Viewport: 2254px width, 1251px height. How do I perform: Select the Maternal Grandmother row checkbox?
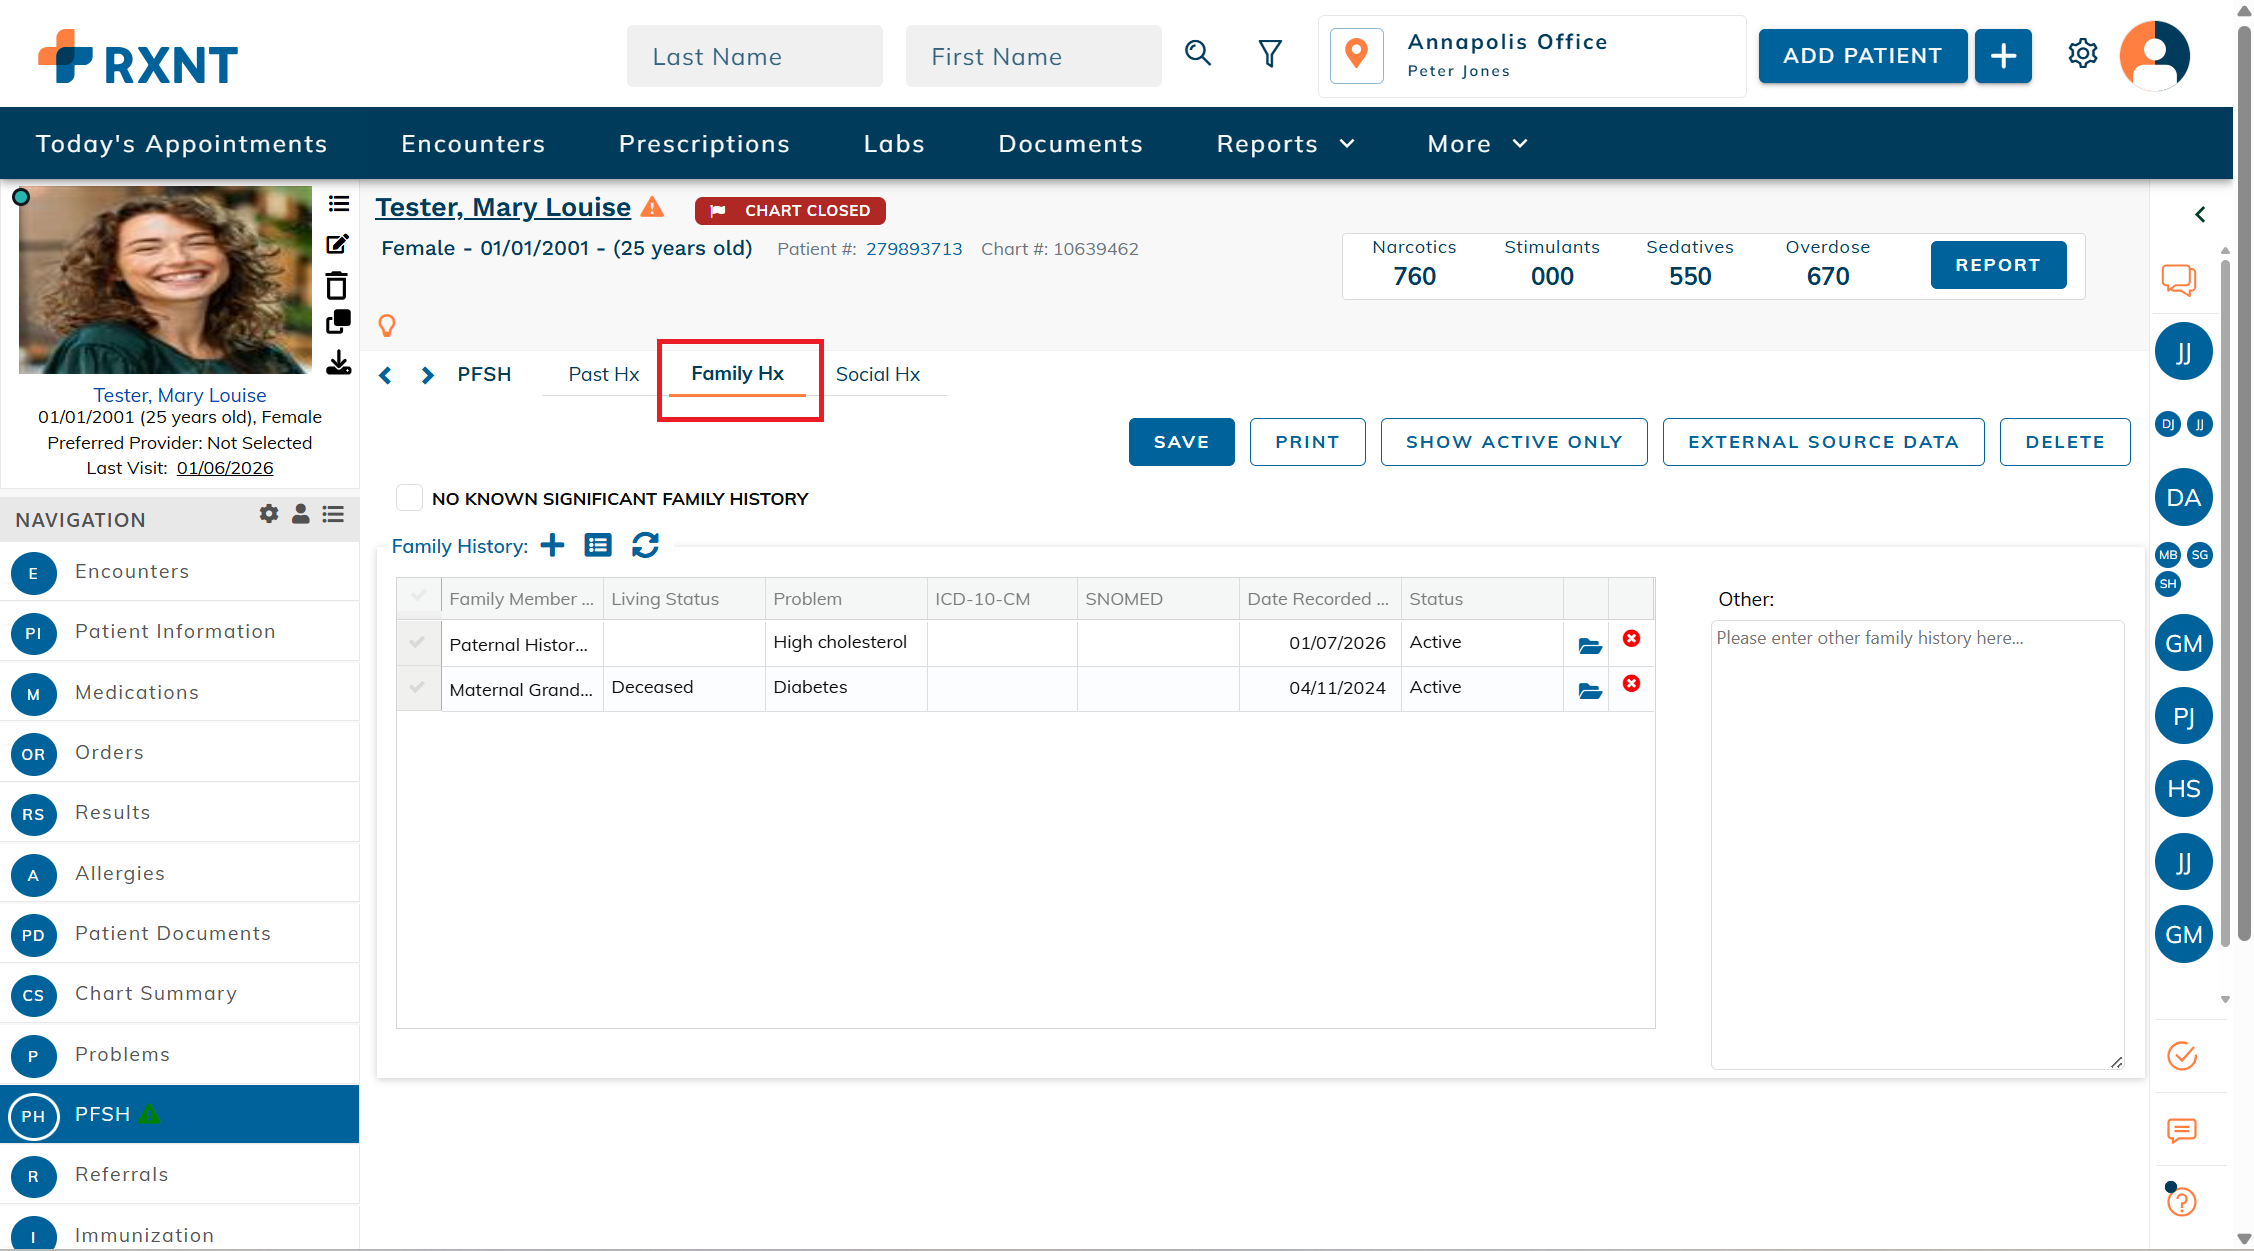tap(418, 687)
